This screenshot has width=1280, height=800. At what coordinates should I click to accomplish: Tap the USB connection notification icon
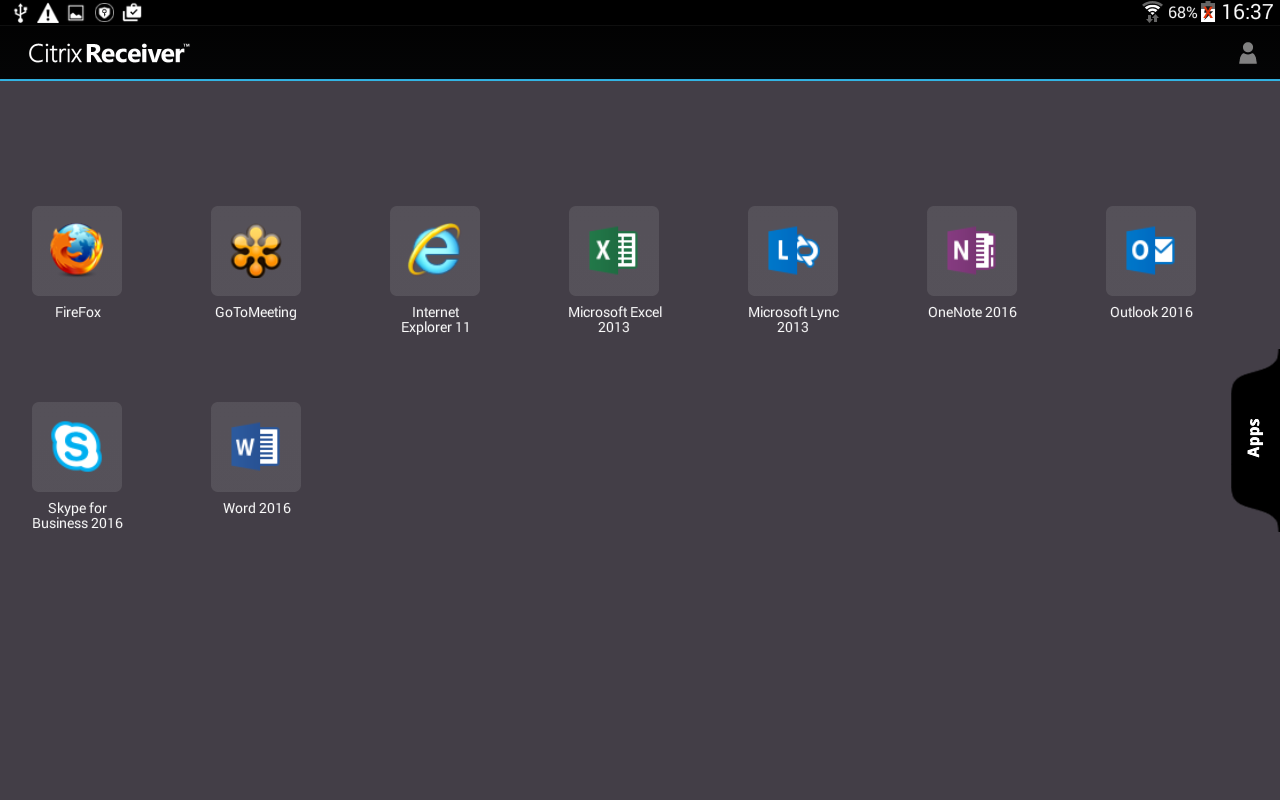click(x=20, y=13)
